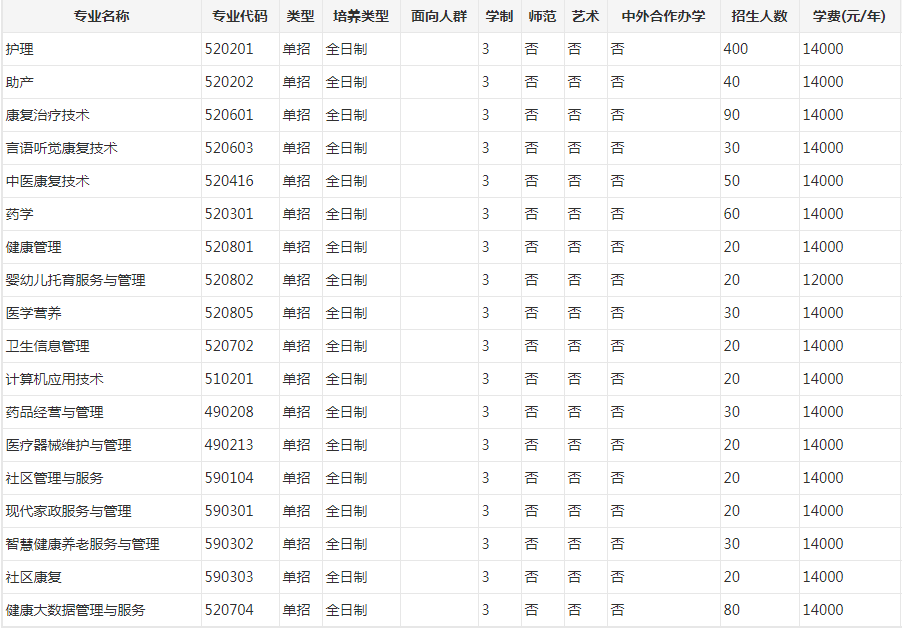Click major code 590301

[229, 511]
